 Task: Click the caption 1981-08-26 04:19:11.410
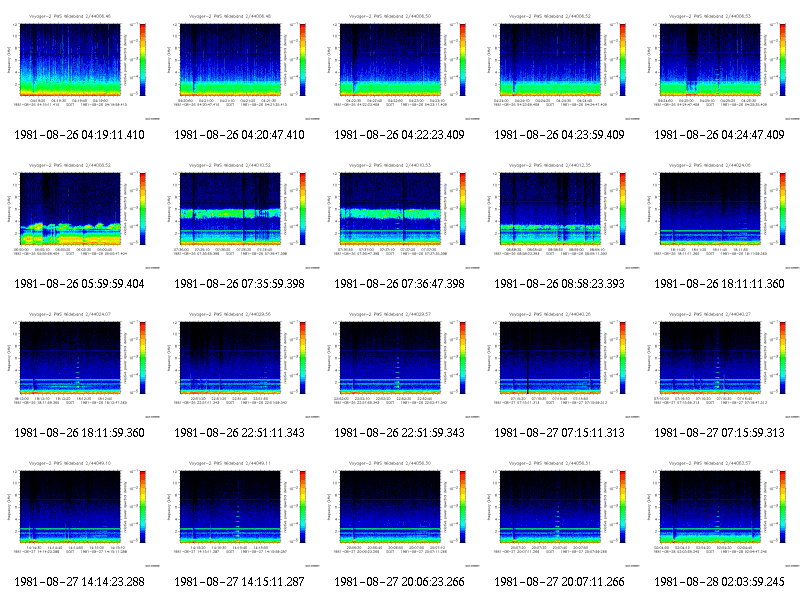pyautogui.click(x=79, y=135)
